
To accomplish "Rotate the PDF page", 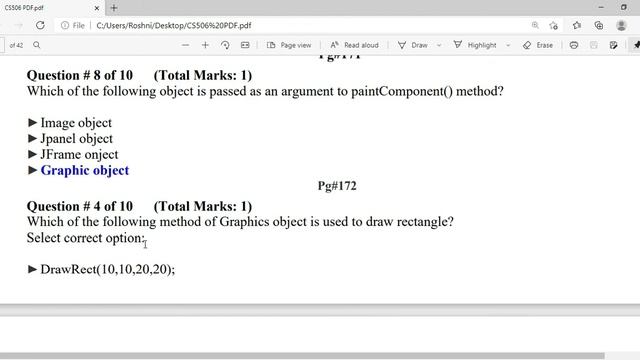I will point(225,45).
